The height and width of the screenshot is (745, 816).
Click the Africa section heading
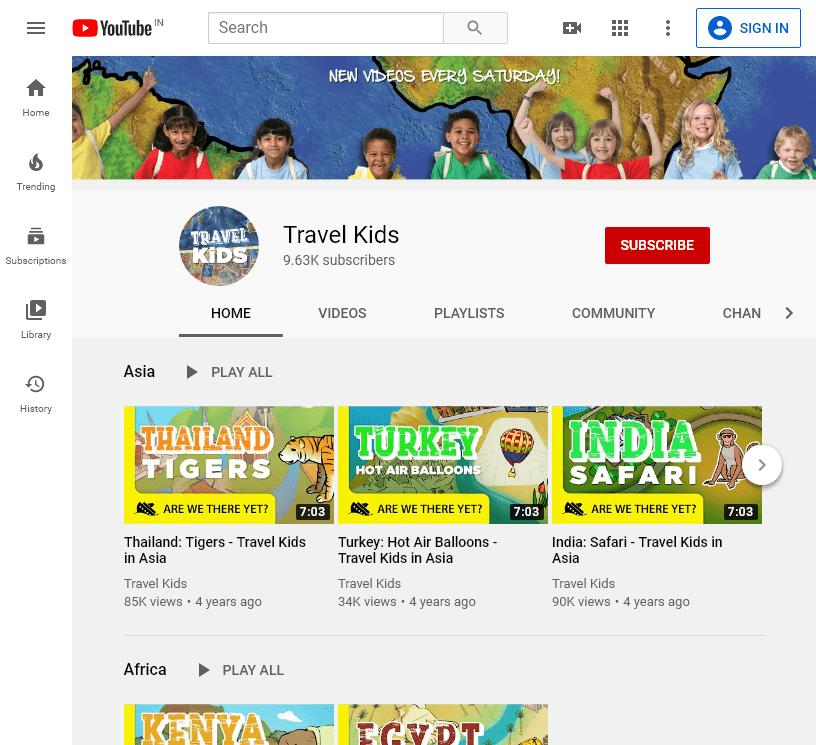point(145,670)
